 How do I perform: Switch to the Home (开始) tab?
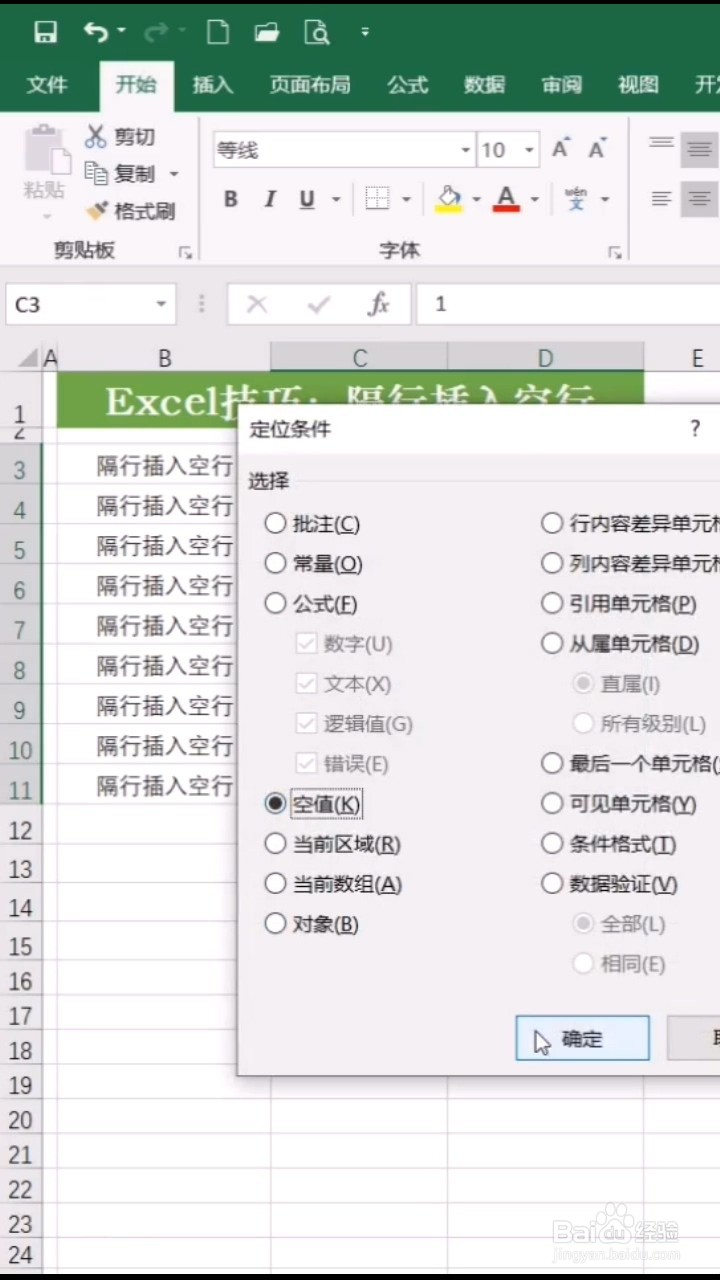click(x=136, y=85)
